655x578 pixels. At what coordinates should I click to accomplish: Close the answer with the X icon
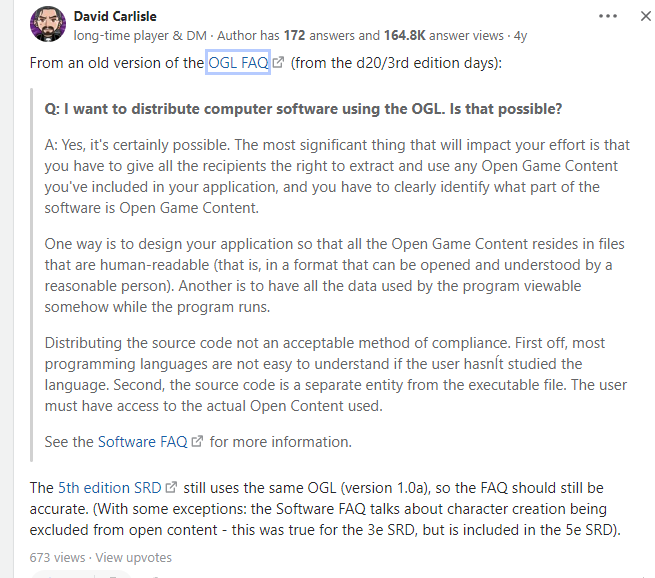pos(645,16)
